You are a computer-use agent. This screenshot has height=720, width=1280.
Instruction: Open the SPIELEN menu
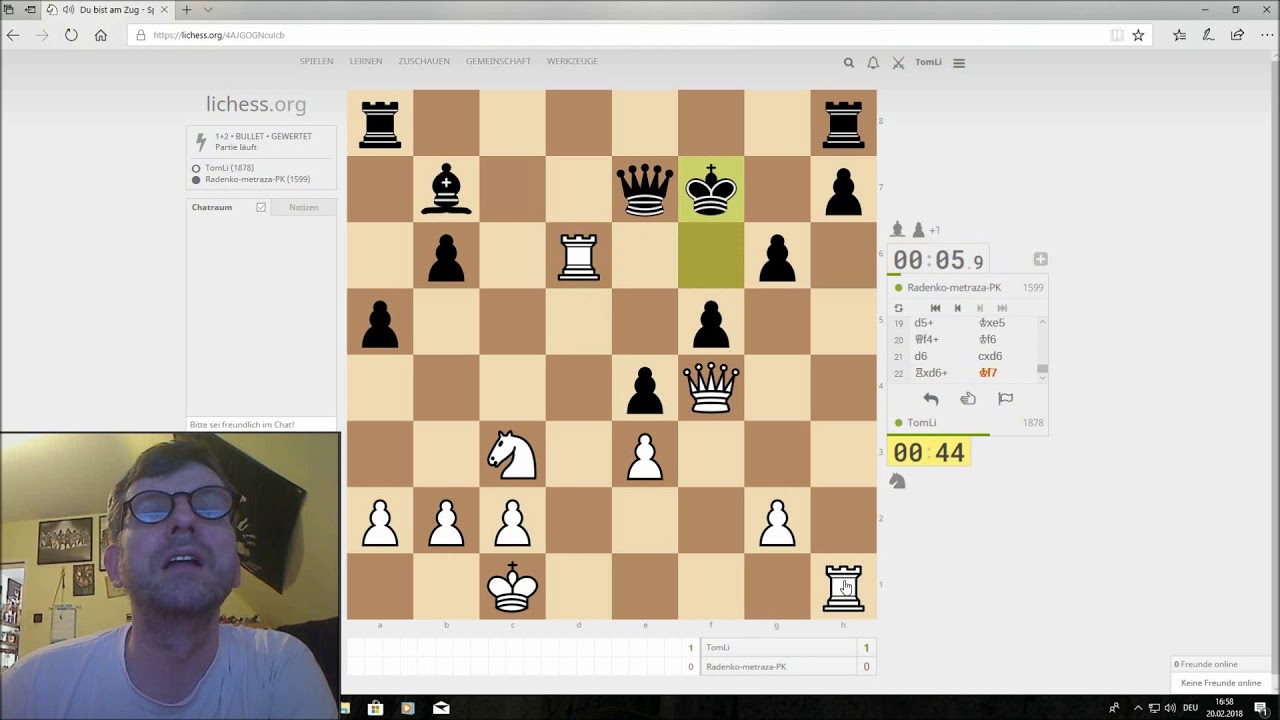(316, 61)
